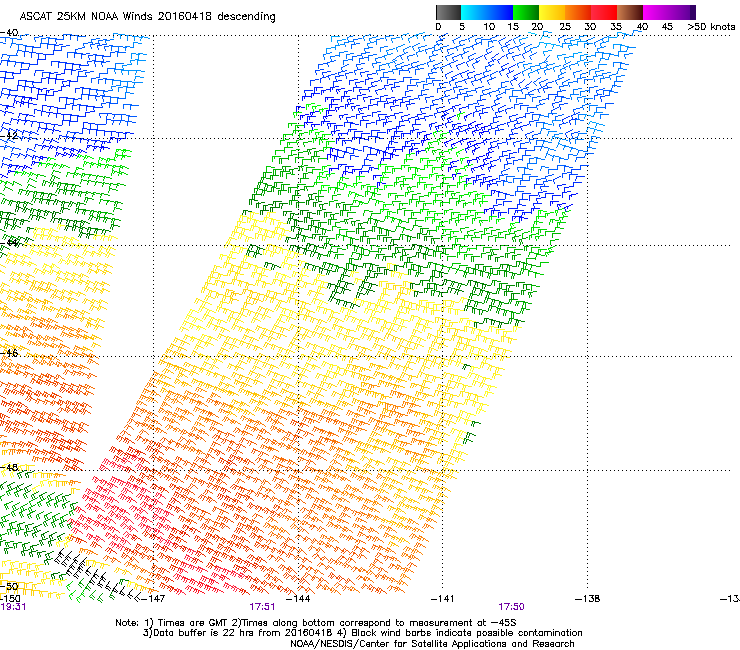Click the '-48' latitude label

[9, 467]
